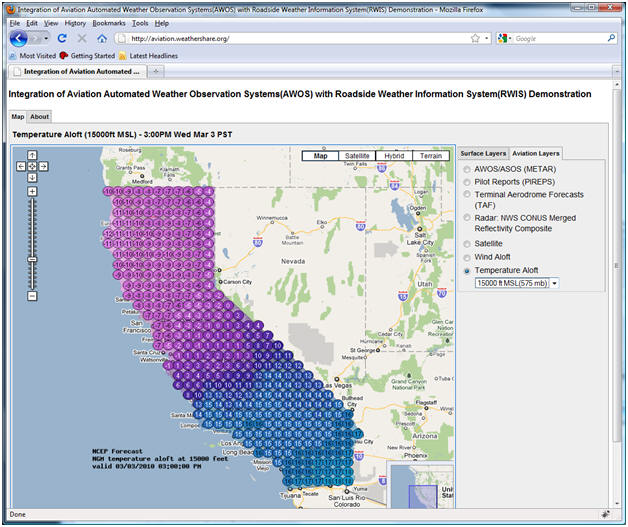This screenshot has height=527, width=628.
Task: Show the Terrain map type
Action: (430, 156)
